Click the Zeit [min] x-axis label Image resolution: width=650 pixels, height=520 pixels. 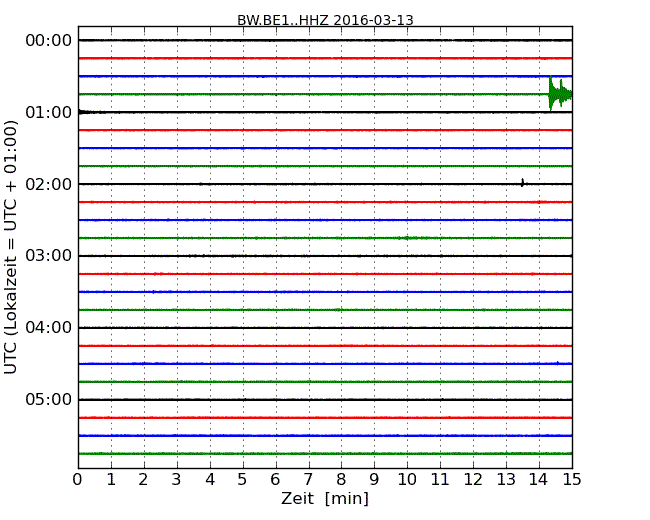coord(325,498)
